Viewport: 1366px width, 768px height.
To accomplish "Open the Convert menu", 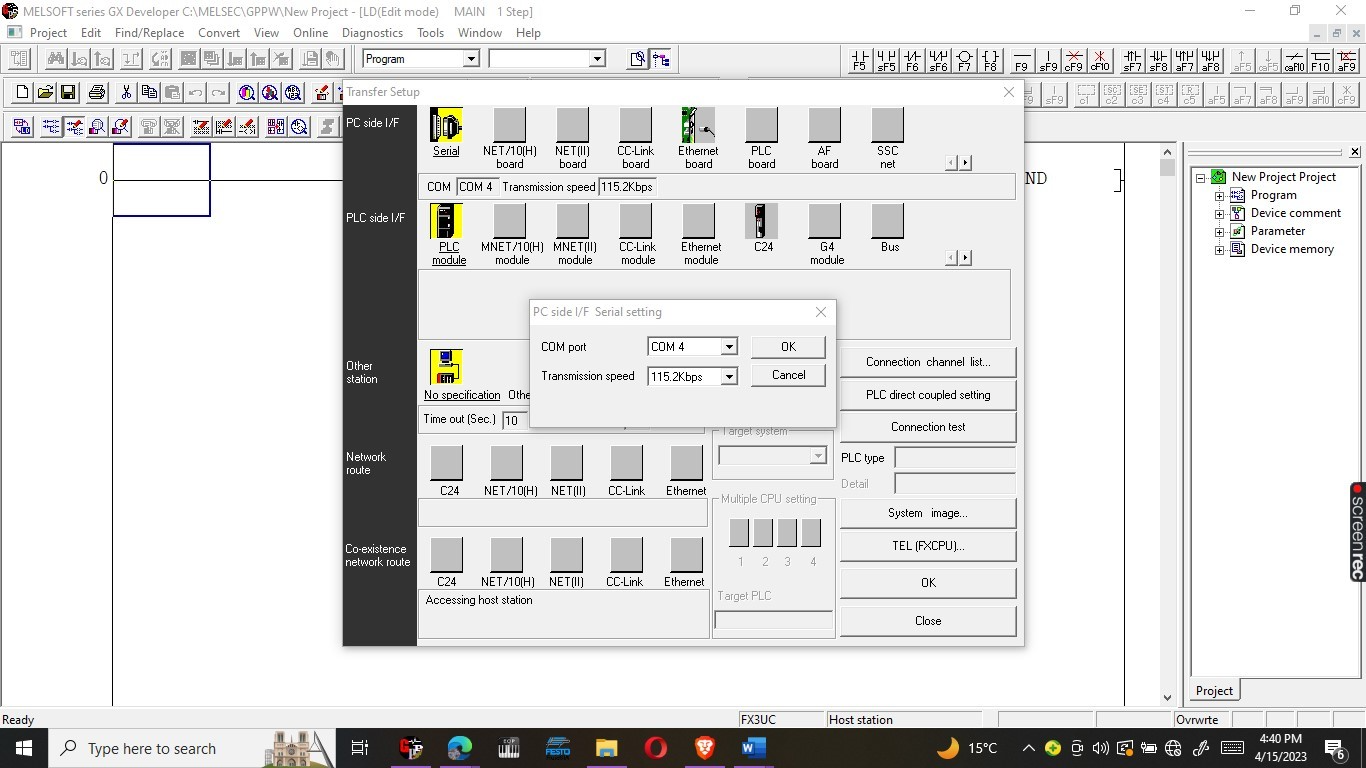I will tap(219, 33).
